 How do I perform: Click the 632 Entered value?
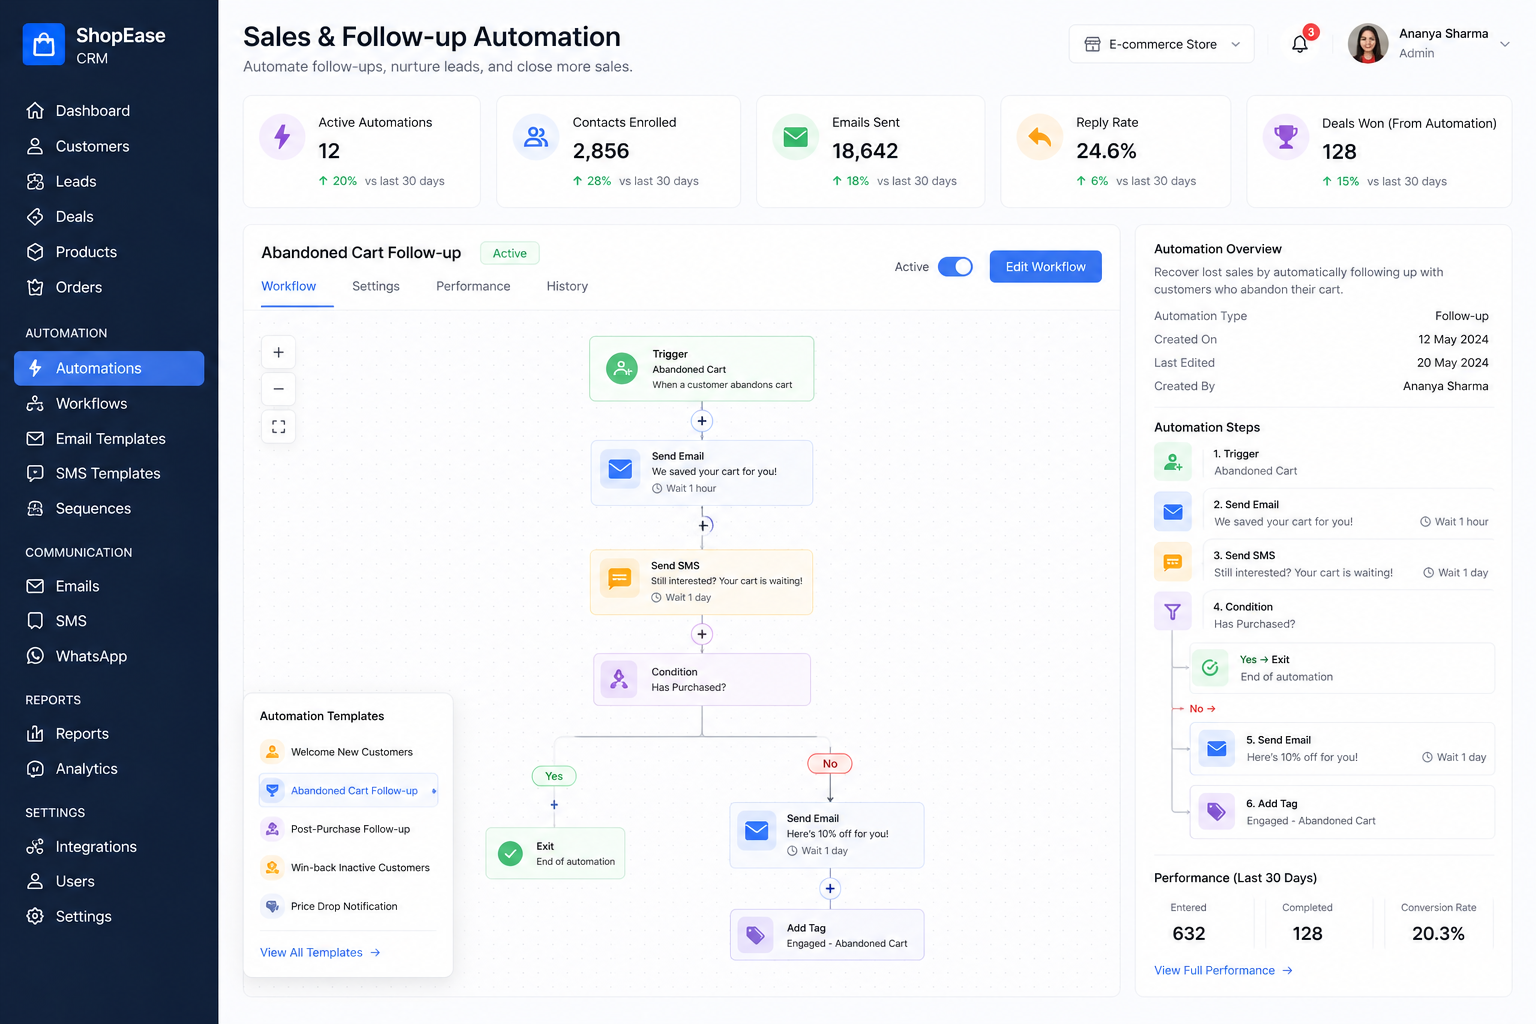click(x=1188, y=934)
